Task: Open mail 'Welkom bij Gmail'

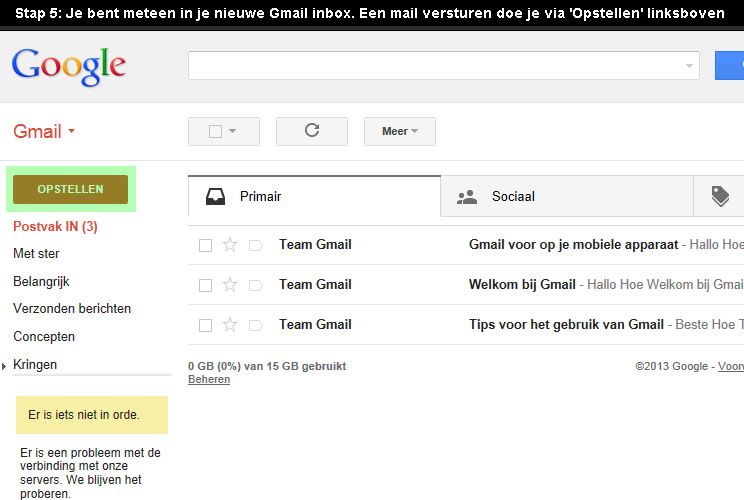Action: pyautogui.click(x=466, y=285)
